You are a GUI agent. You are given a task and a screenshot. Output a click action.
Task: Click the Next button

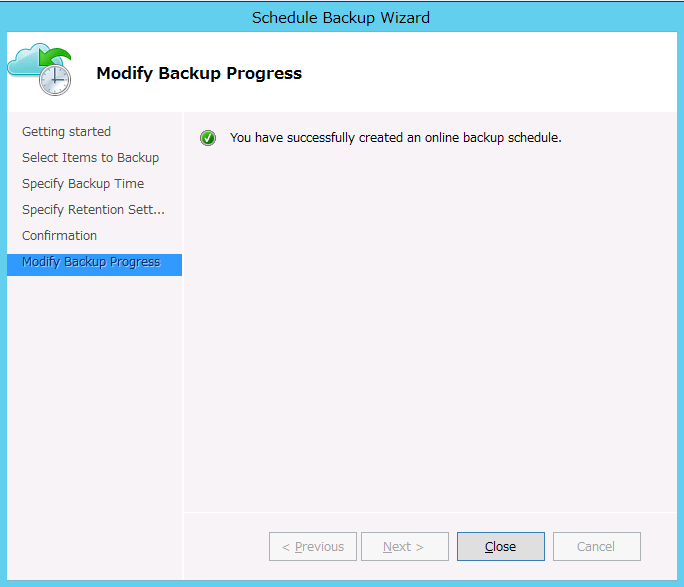[x=404, y=547]
